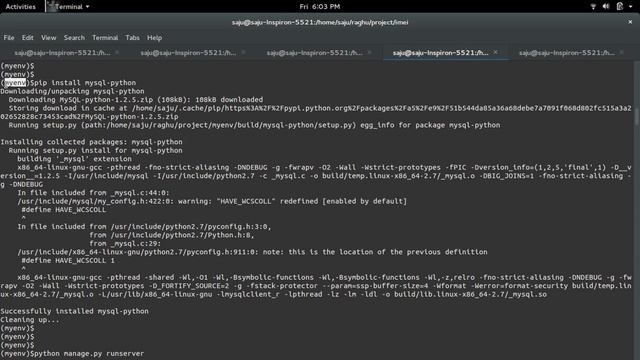Click the volume speaker icon
Image resolution: width=640 pixels, height=360 pixels.
(606, 7)
